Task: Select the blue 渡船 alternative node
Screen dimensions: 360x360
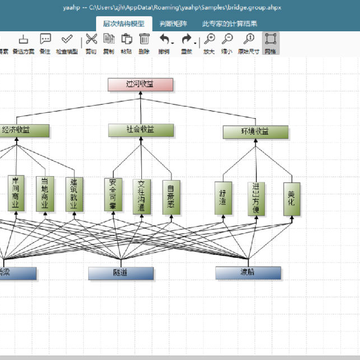Action: (x=248, y=273)
